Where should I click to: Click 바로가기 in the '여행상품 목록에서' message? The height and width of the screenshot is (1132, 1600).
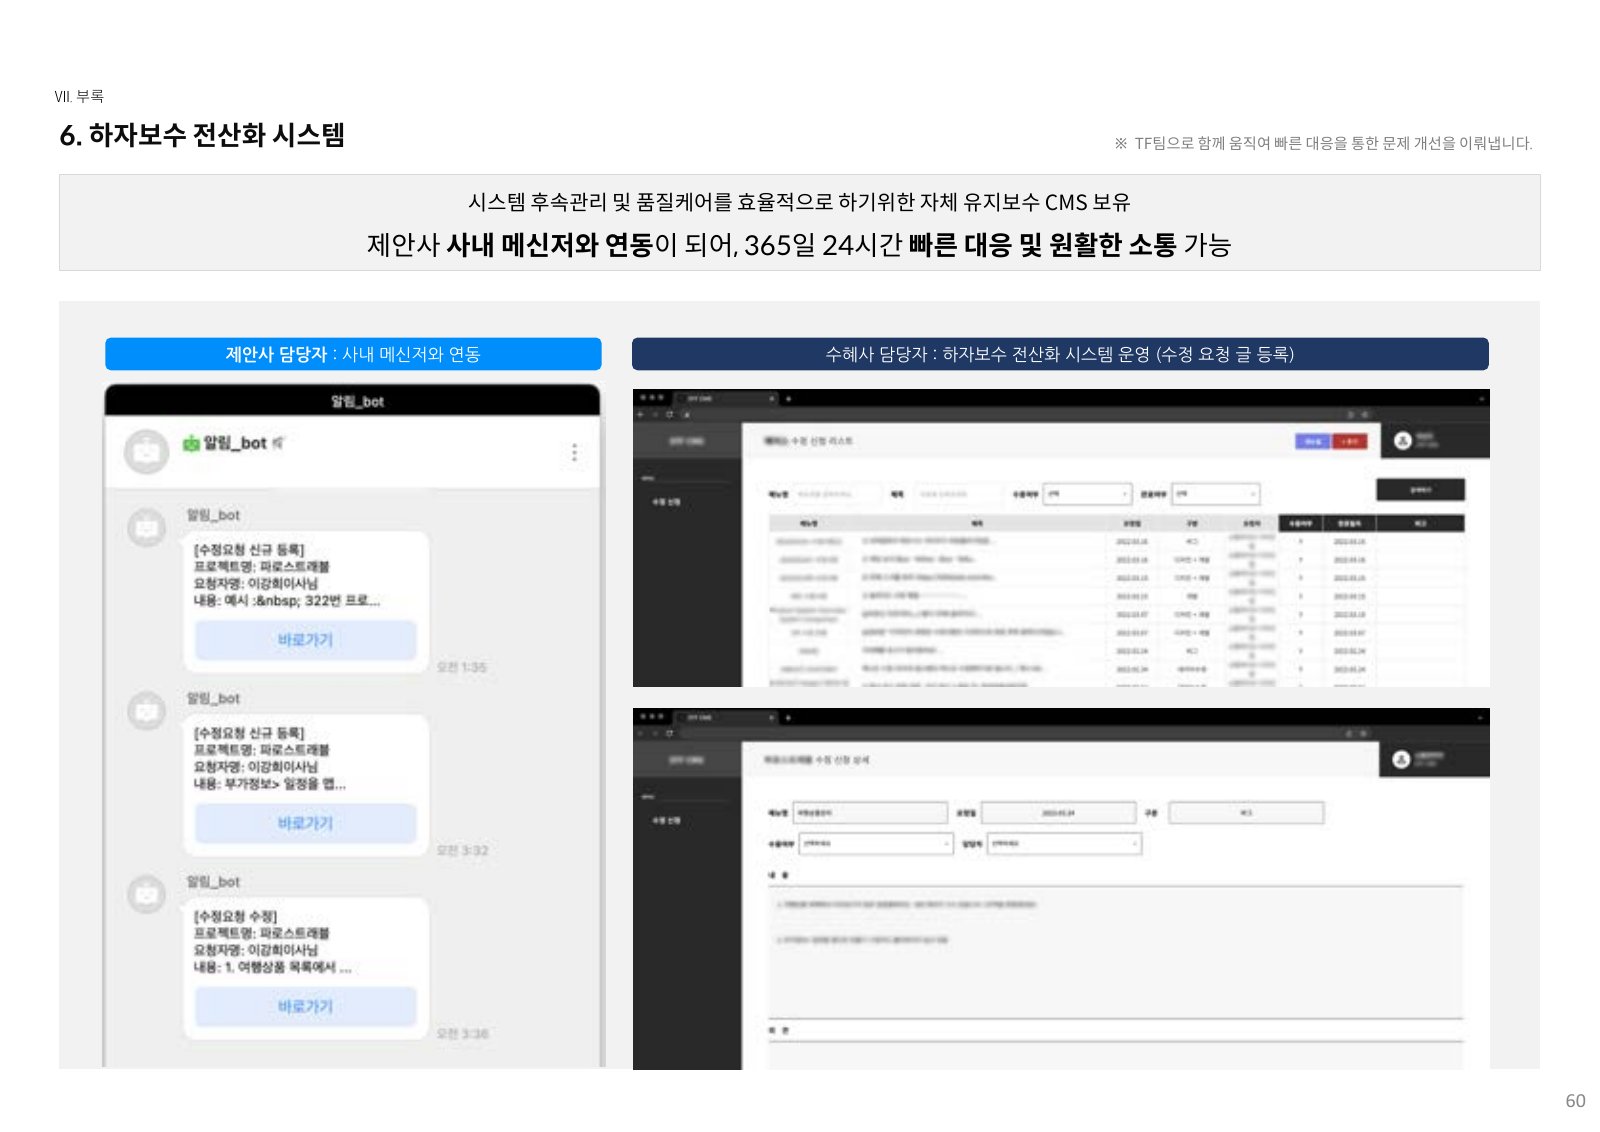[x=306, y=1007]
